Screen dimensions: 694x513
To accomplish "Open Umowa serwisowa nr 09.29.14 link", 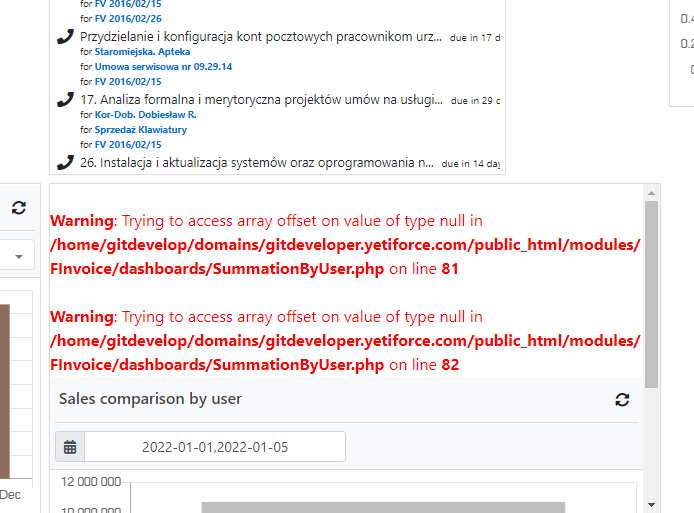I will pyautogui.click(x=163, y=67).
